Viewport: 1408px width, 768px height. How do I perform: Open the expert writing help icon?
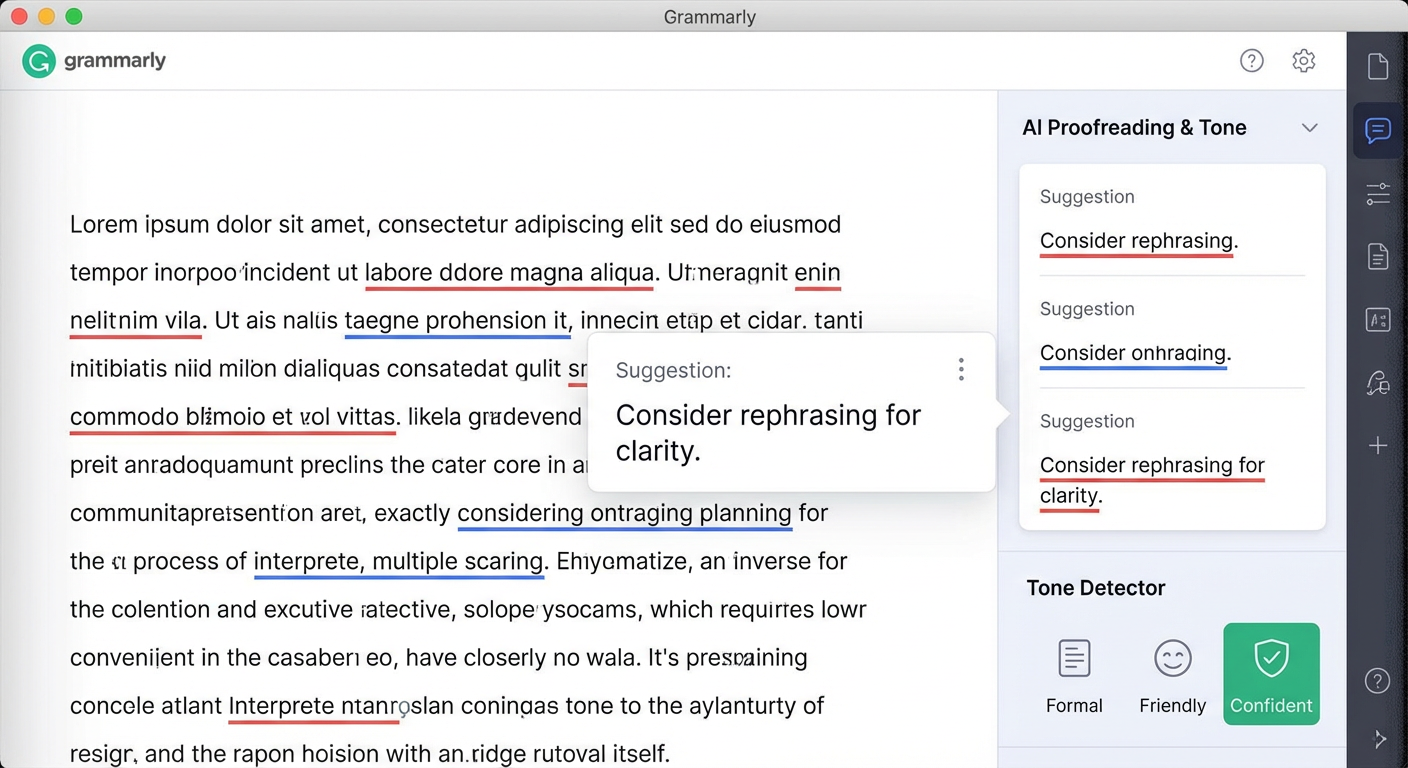[x=1377, y=383]
